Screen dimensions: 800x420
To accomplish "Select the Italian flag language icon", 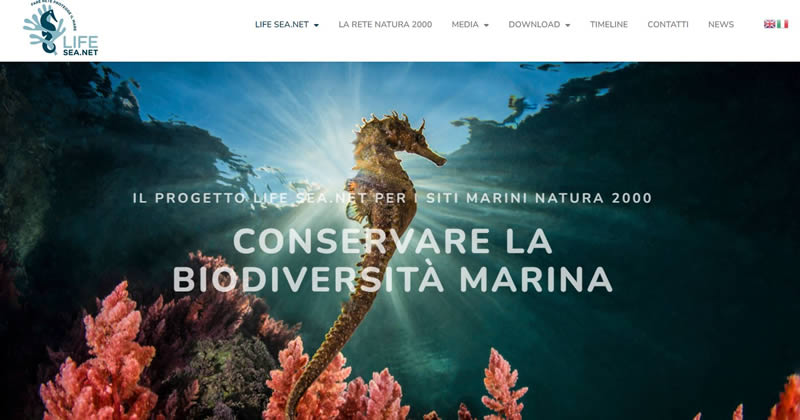I will click(x=783, y=24).
